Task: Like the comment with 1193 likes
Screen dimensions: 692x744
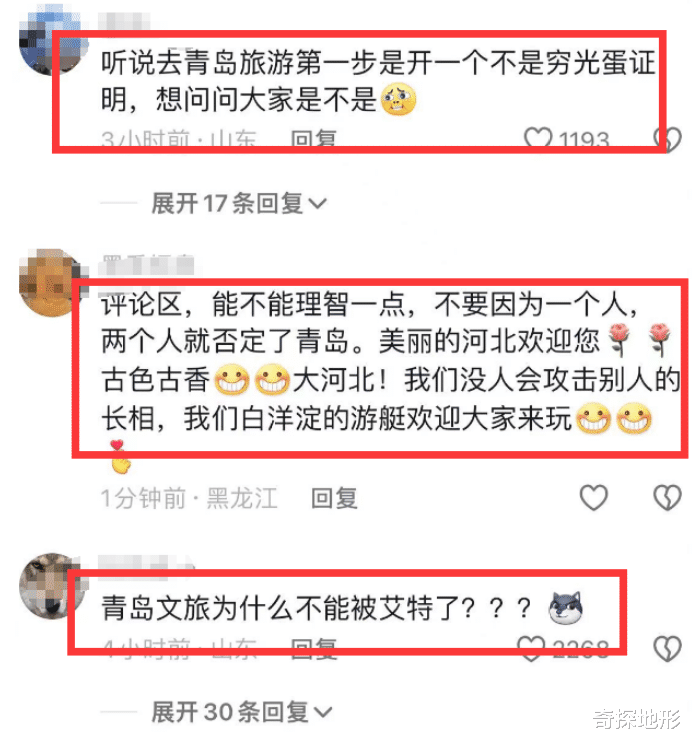Action: [x=537, y=138]
